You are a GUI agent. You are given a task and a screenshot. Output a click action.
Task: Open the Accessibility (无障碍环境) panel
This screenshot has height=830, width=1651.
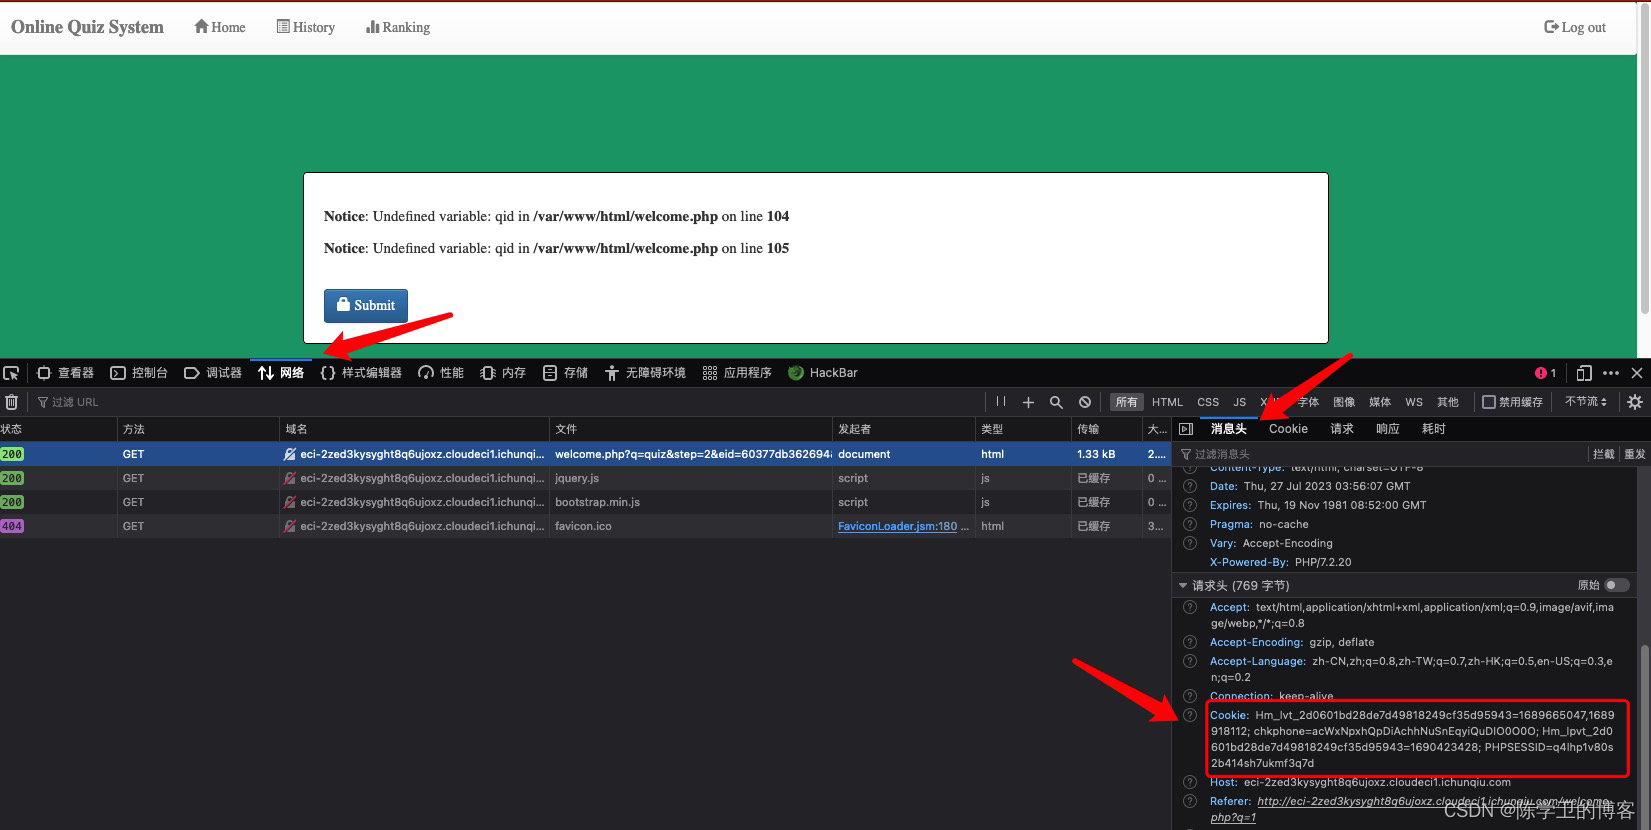coord(645,373)
